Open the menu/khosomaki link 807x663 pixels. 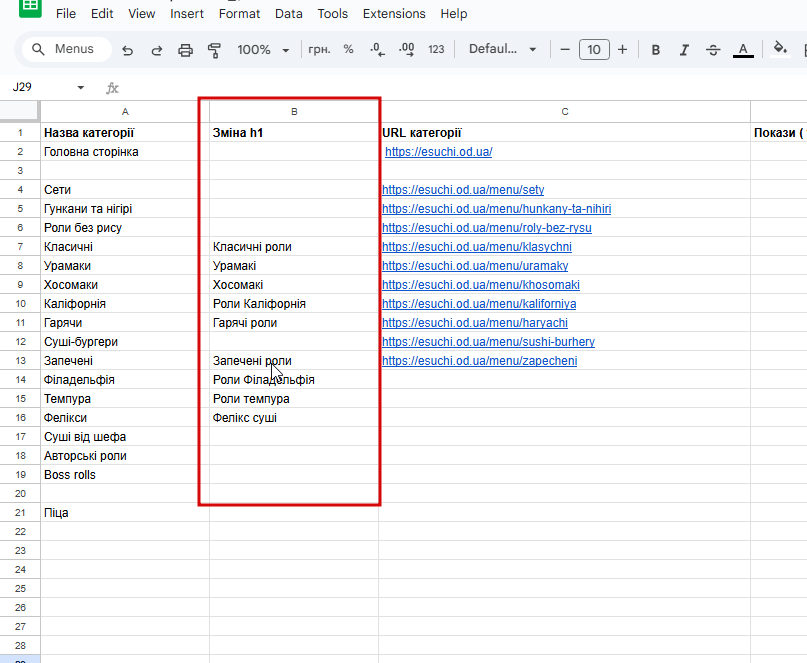[481, 285]
